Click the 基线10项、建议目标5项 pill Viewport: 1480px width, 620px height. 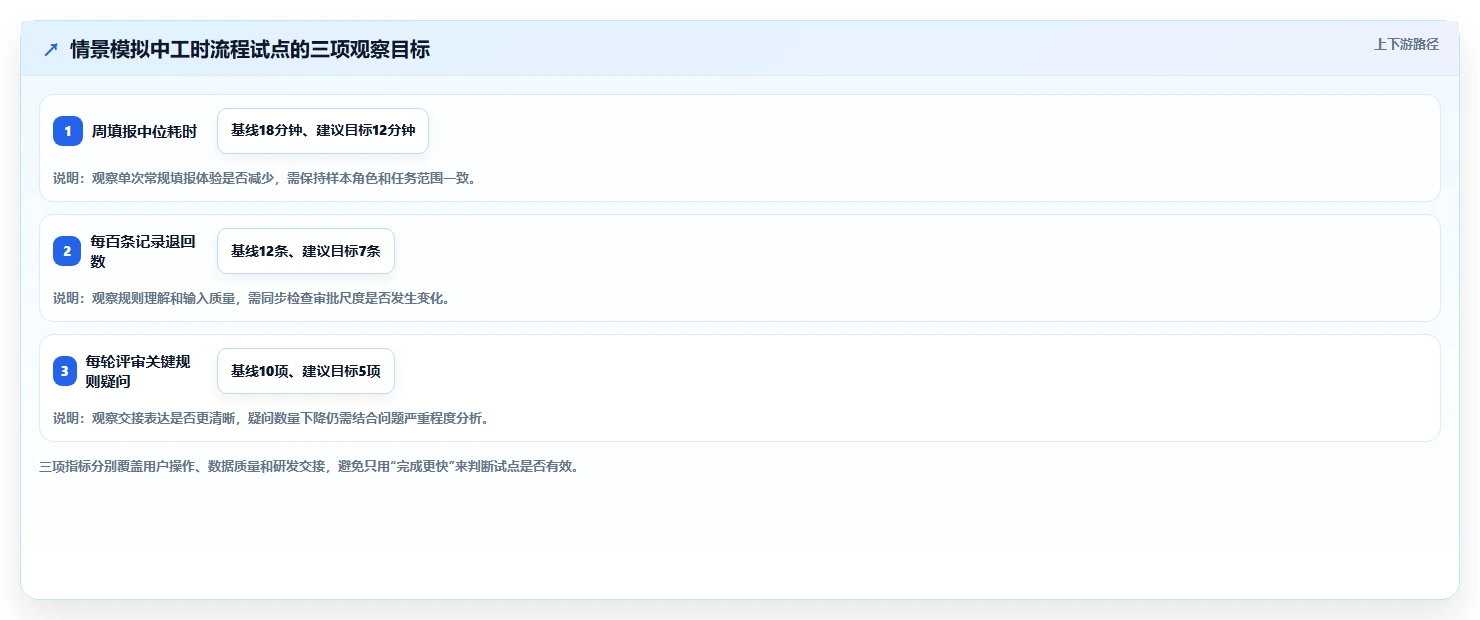point(306,371)
